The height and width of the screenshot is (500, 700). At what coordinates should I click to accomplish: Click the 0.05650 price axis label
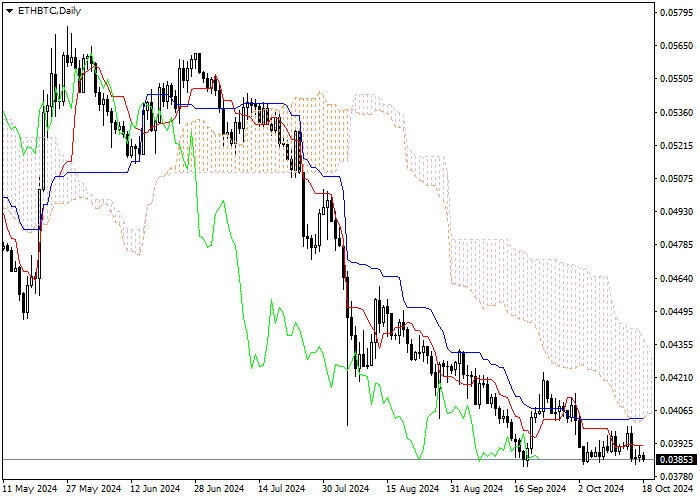point(676,46)
